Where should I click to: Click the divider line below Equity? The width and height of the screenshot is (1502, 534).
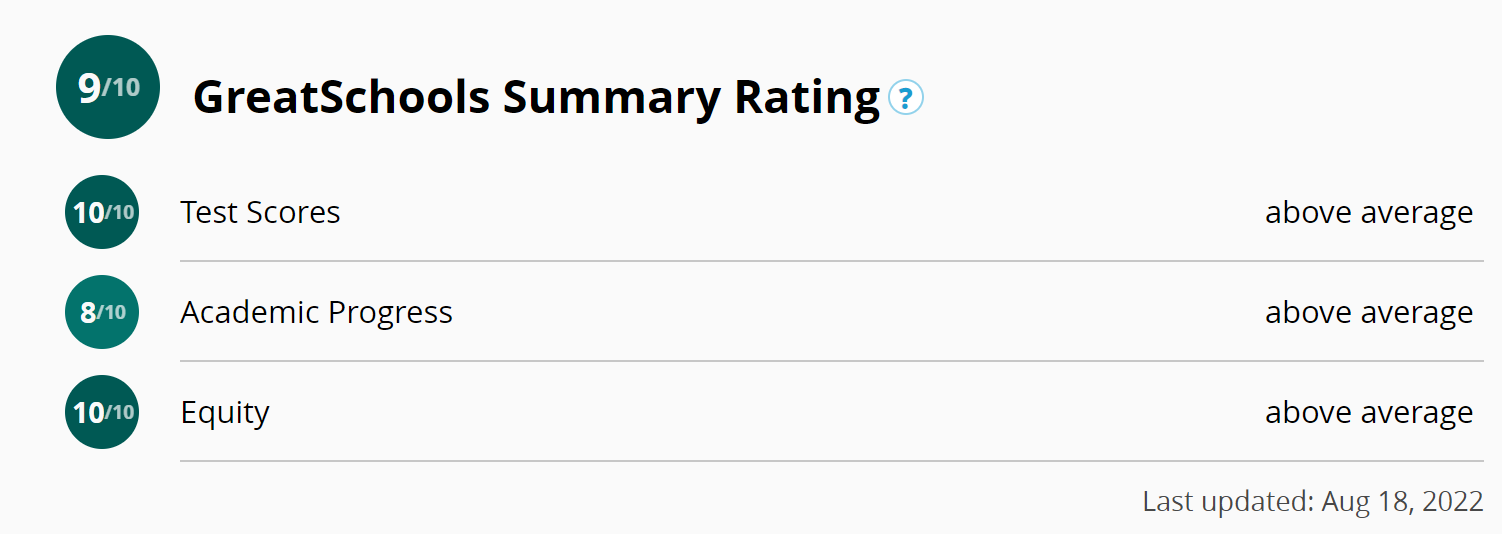point(830,461)
